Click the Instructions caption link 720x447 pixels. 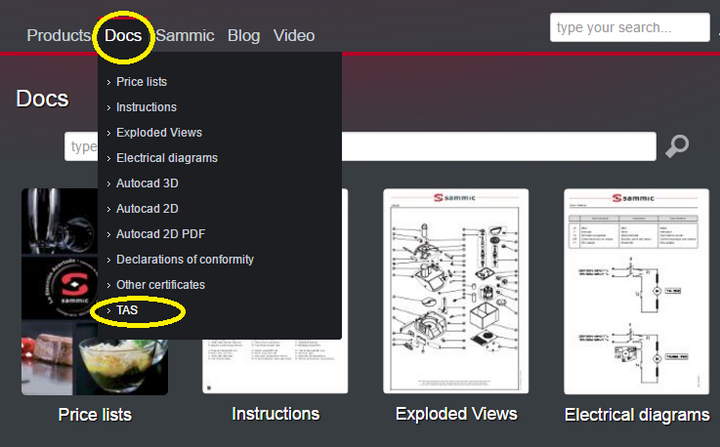tap(276, 413)
